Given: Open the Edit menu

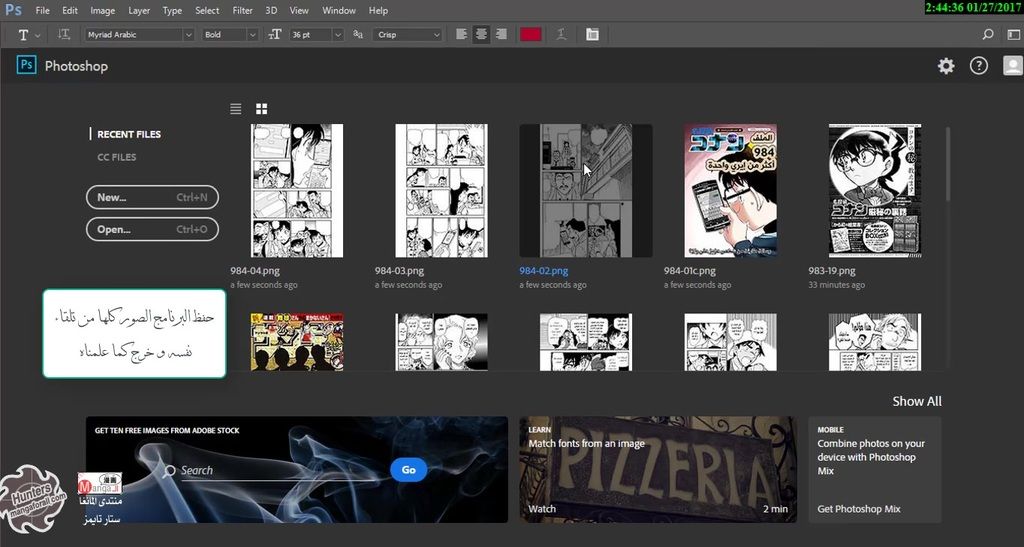Looking at the screenshot, I should 70,10.
